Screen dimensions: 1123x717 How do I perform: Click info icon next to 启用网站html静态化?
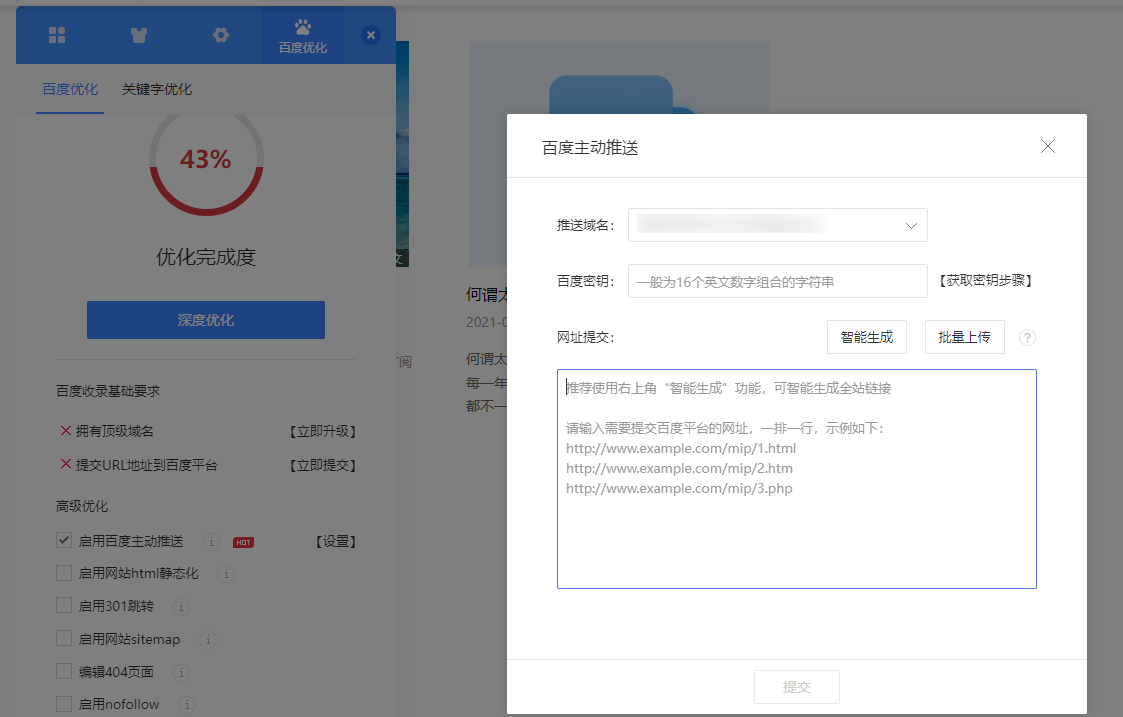click(226, 574)
